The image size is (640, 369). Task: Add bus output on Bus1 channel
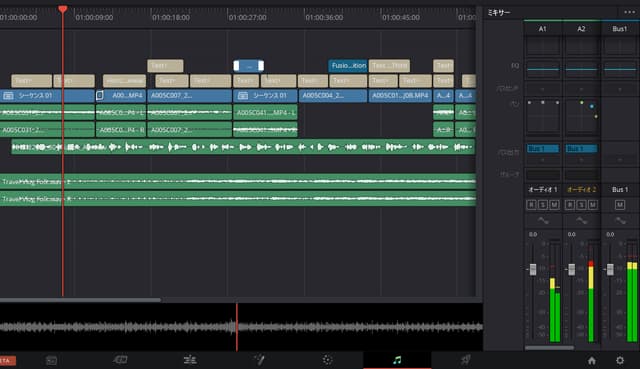pyautogui.click(x=620, y=160)
